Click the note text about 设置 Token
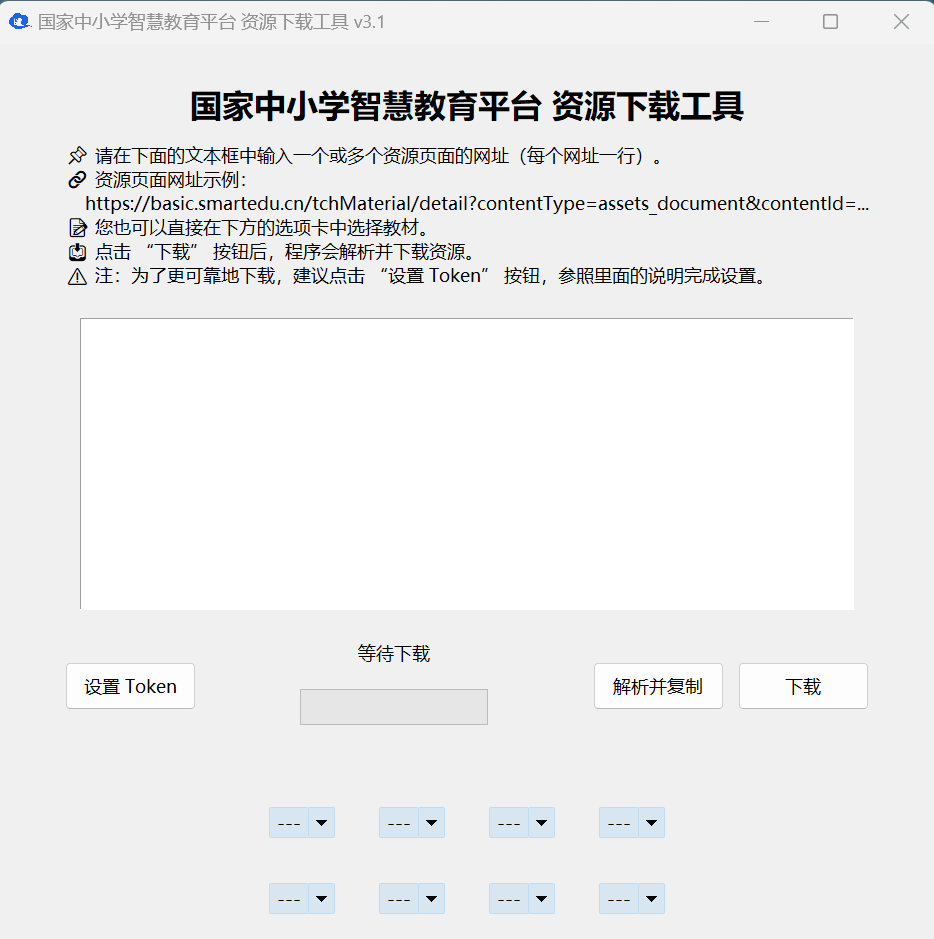The height and width of the screenshot is (939, 934). (430, 276)
